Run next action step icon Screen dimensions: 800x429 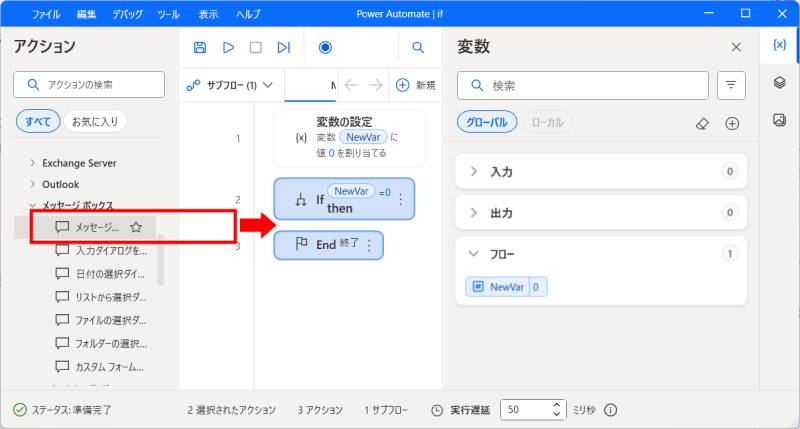pyautogui.click(x=283, y=47)
